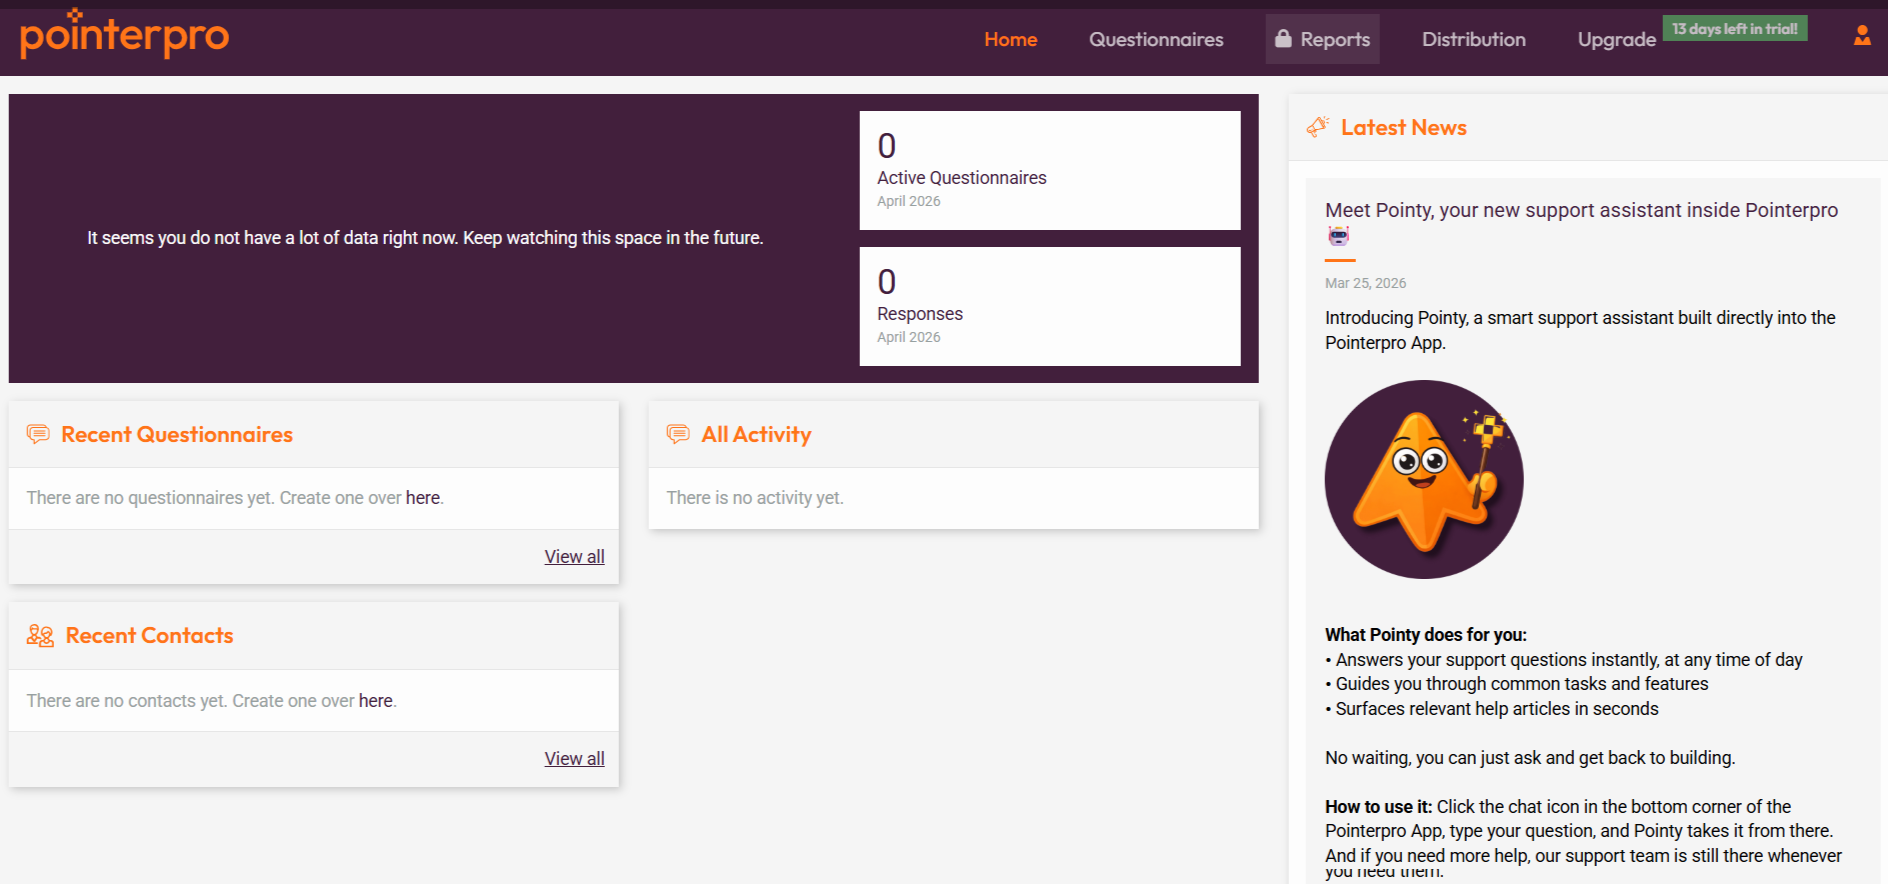Click the Recent Questionnaires heading

177,434
